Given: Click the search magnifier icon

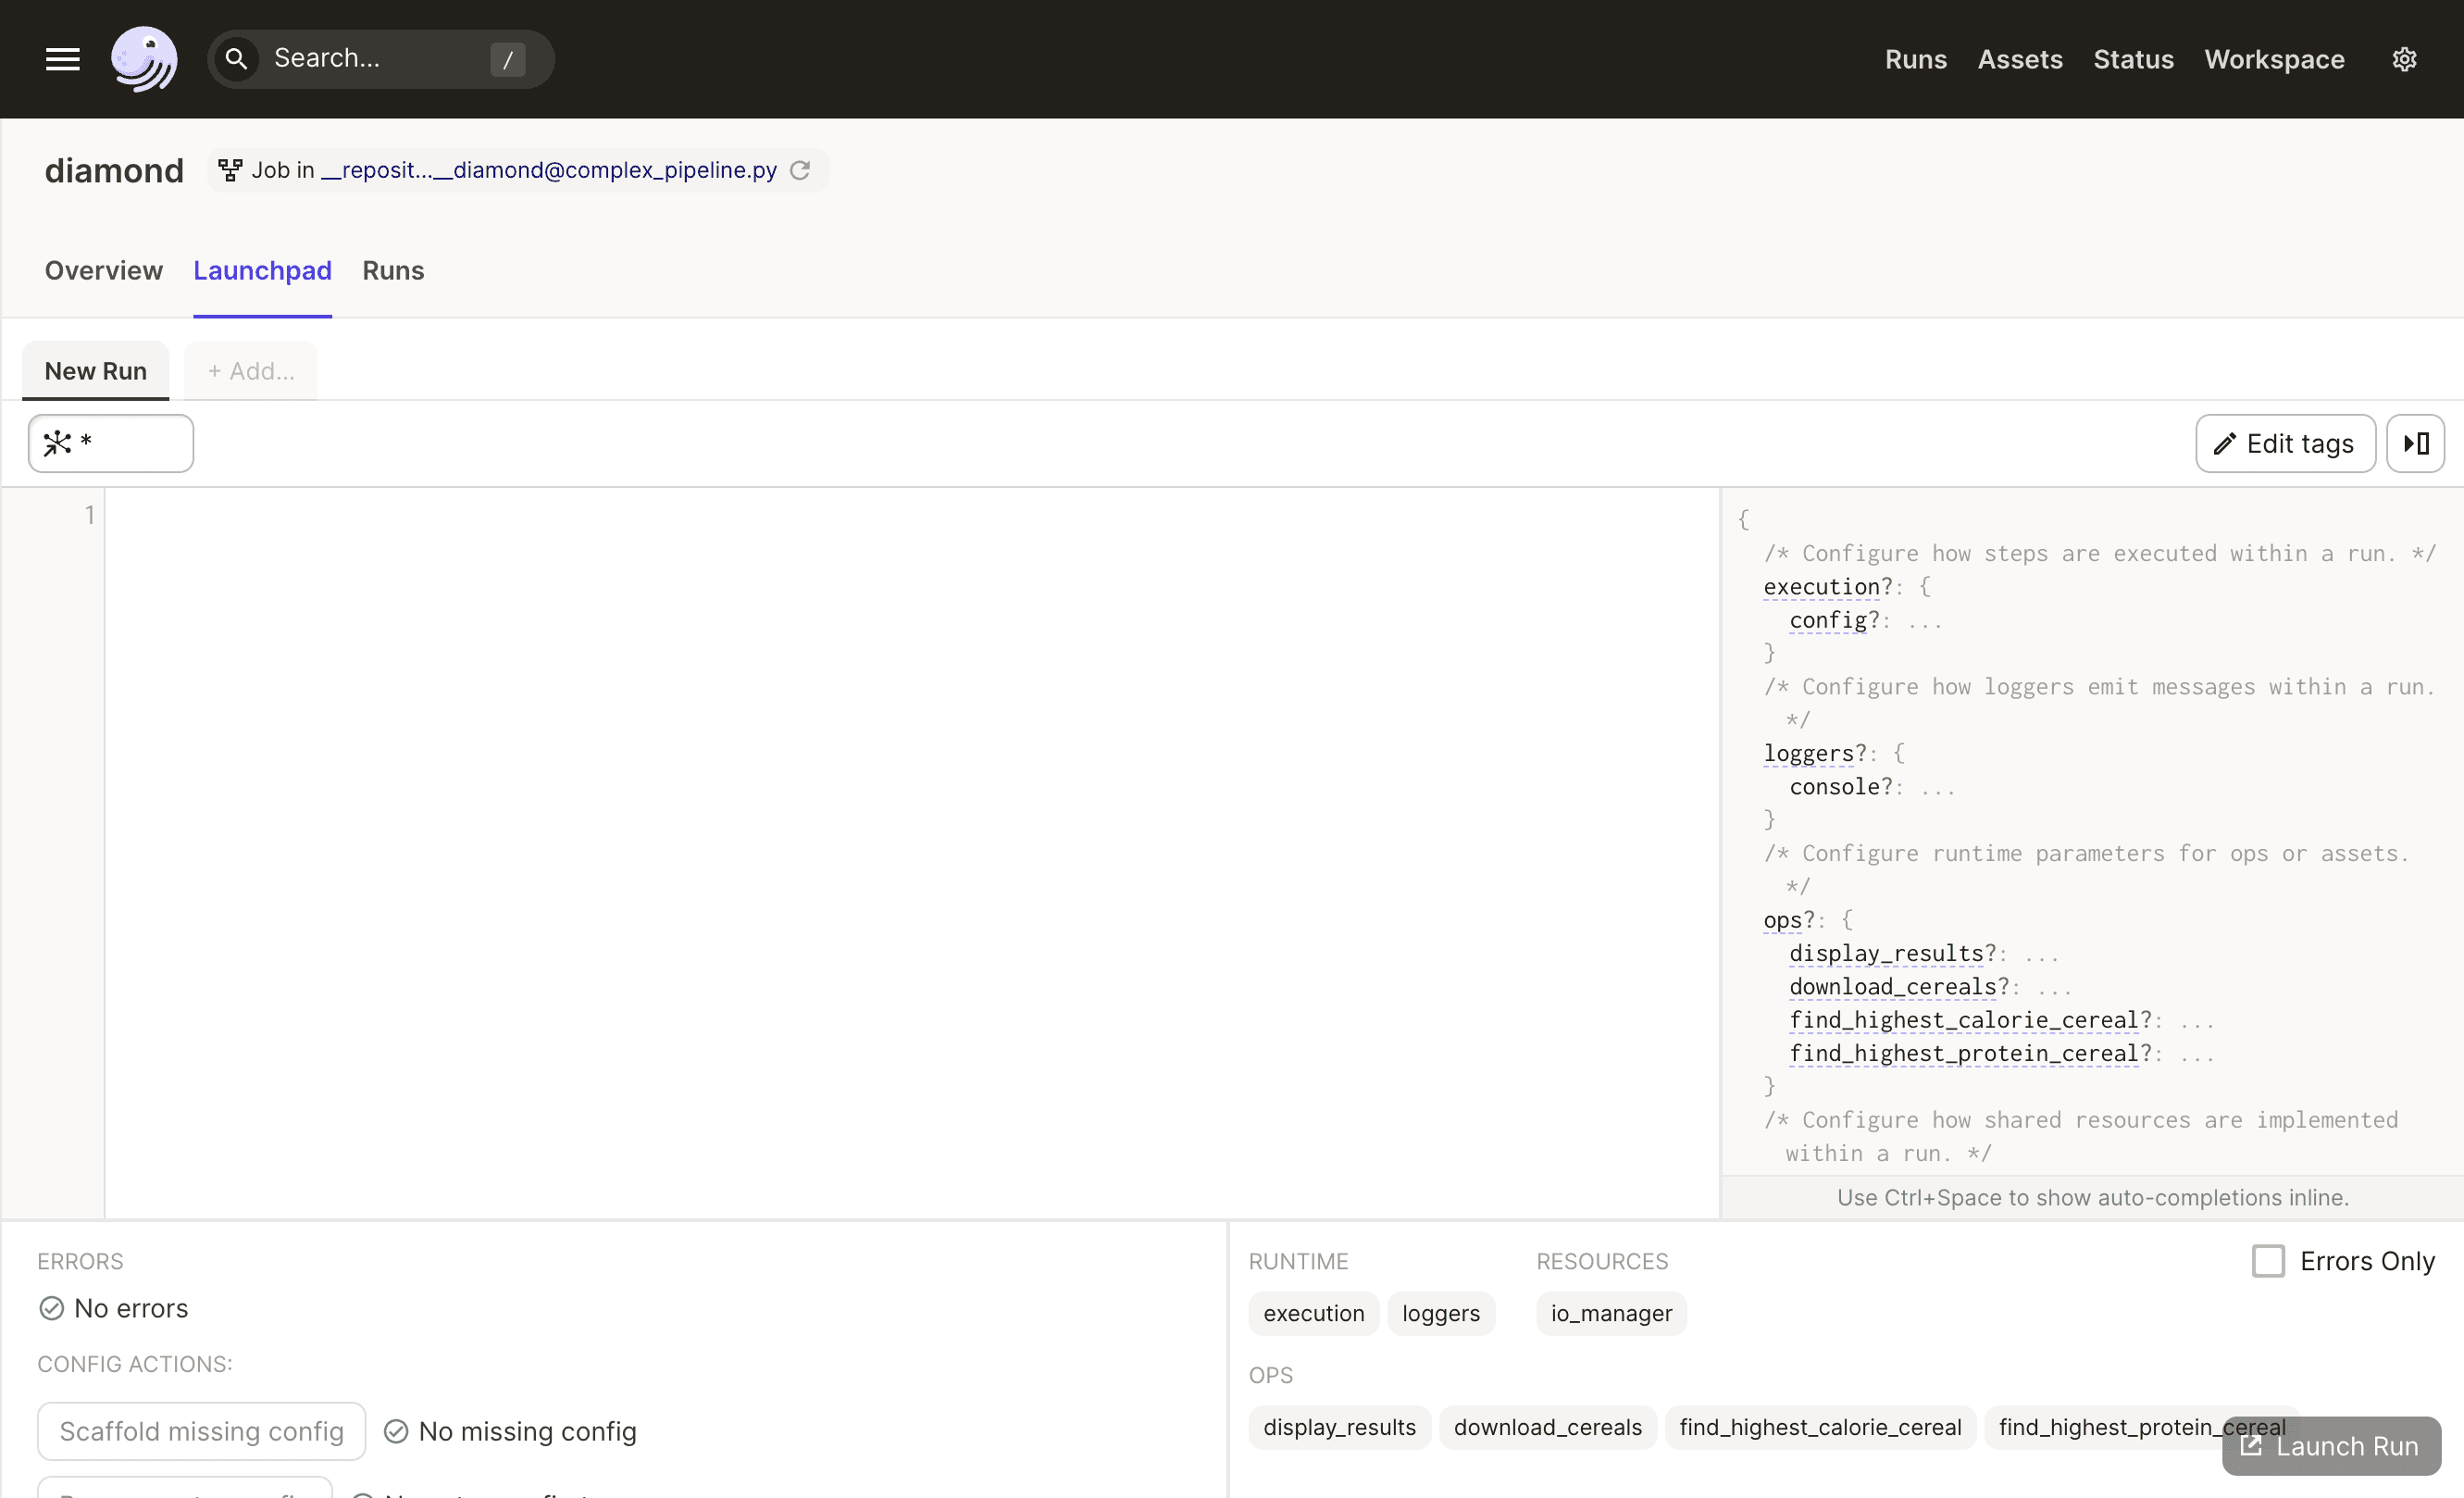Looking at the screenshot, I should pos(236,59).
